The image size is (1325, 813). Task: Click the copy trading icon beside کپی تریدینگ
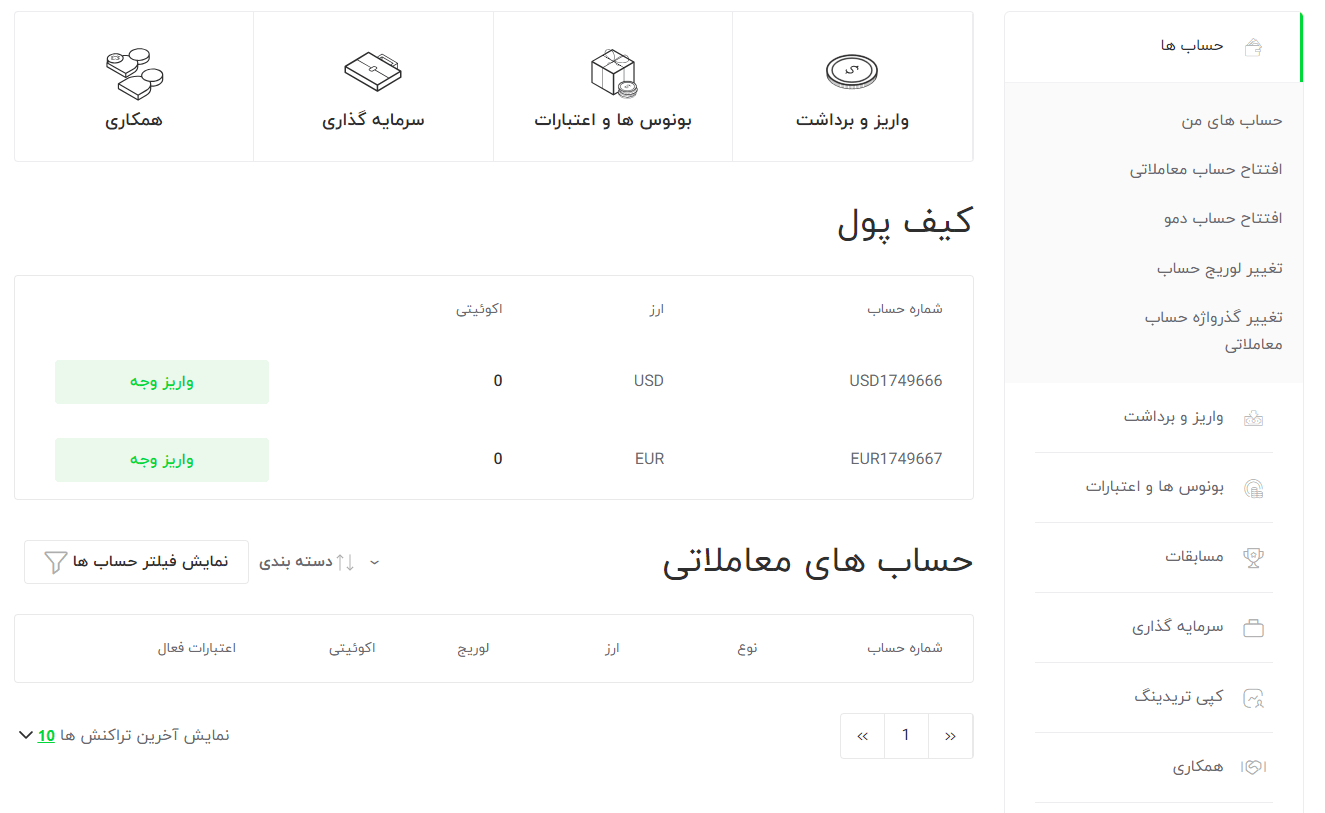[x=1253, y=698]
